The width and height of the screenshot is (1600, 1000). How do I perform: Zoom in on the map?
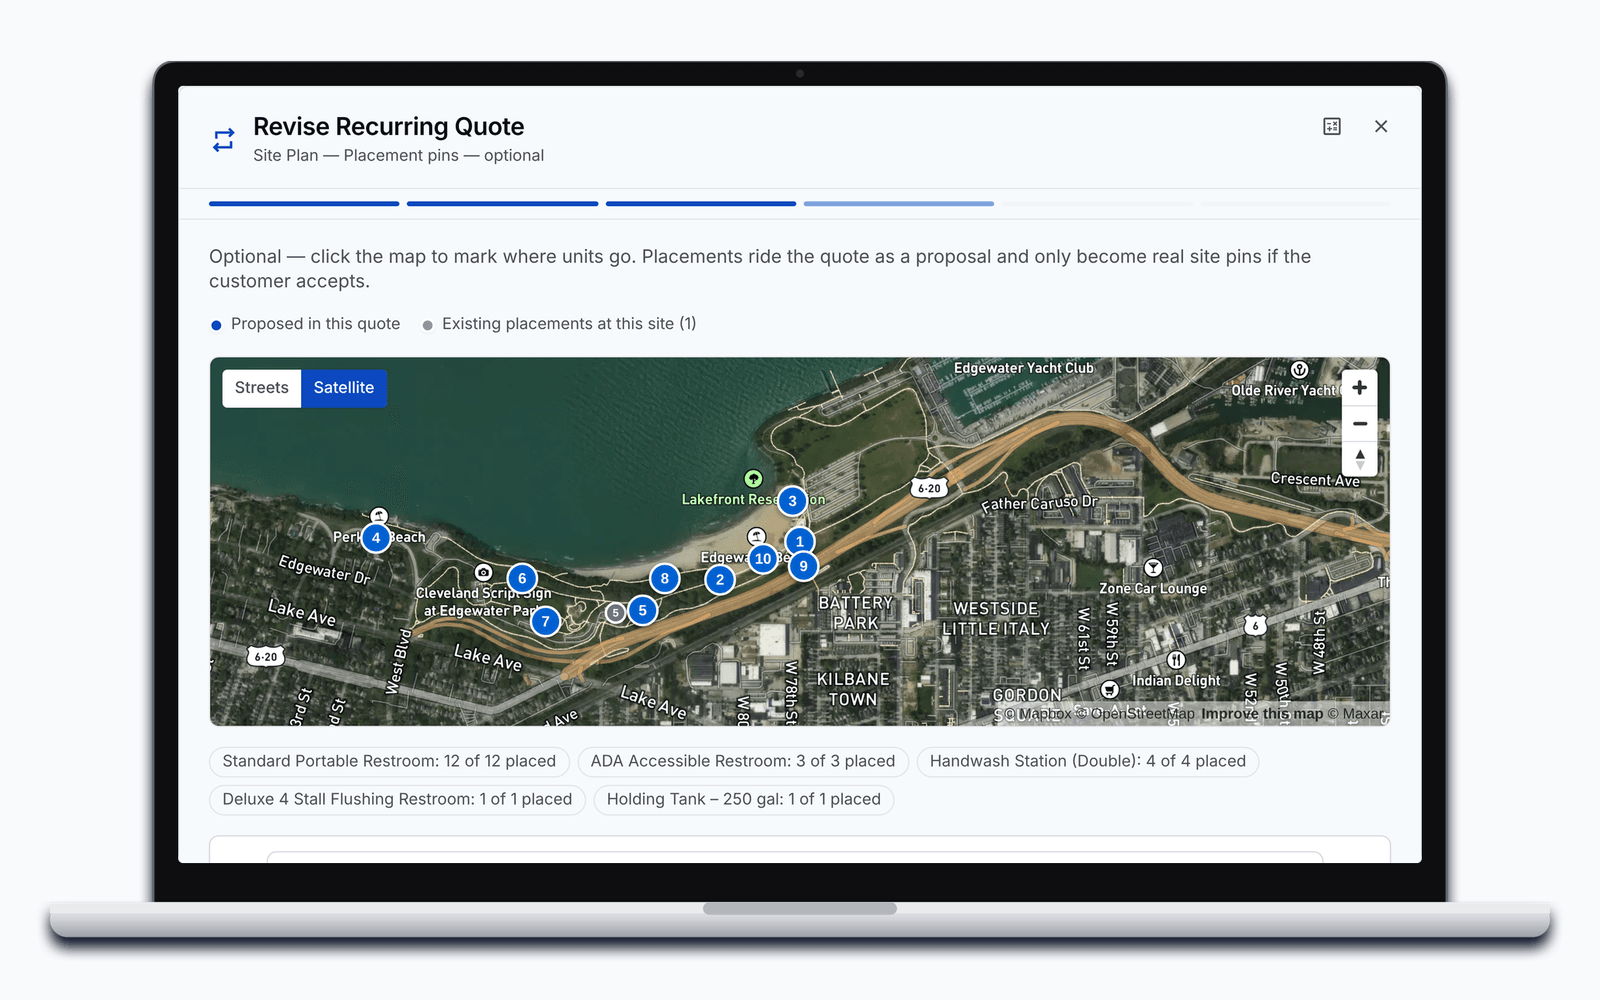(x=1360, y=388)
